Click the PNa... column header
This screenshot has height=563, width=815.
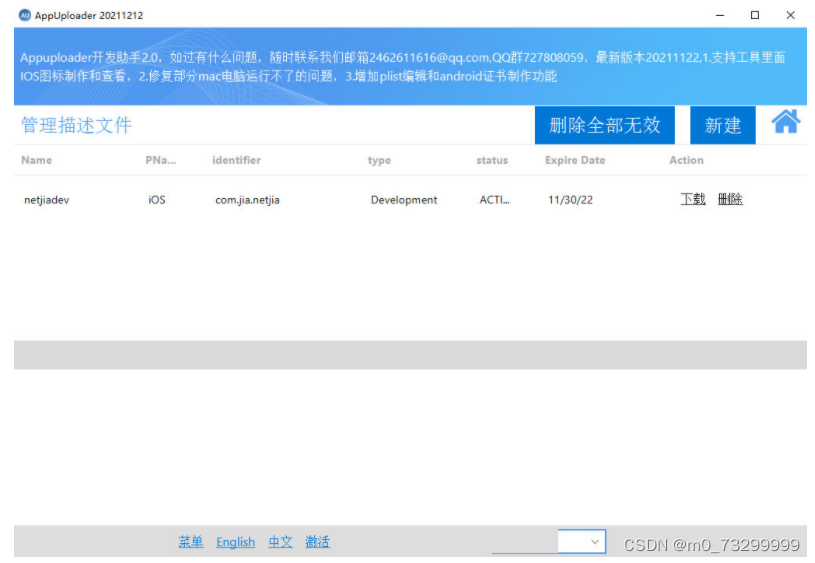[161, 160]
